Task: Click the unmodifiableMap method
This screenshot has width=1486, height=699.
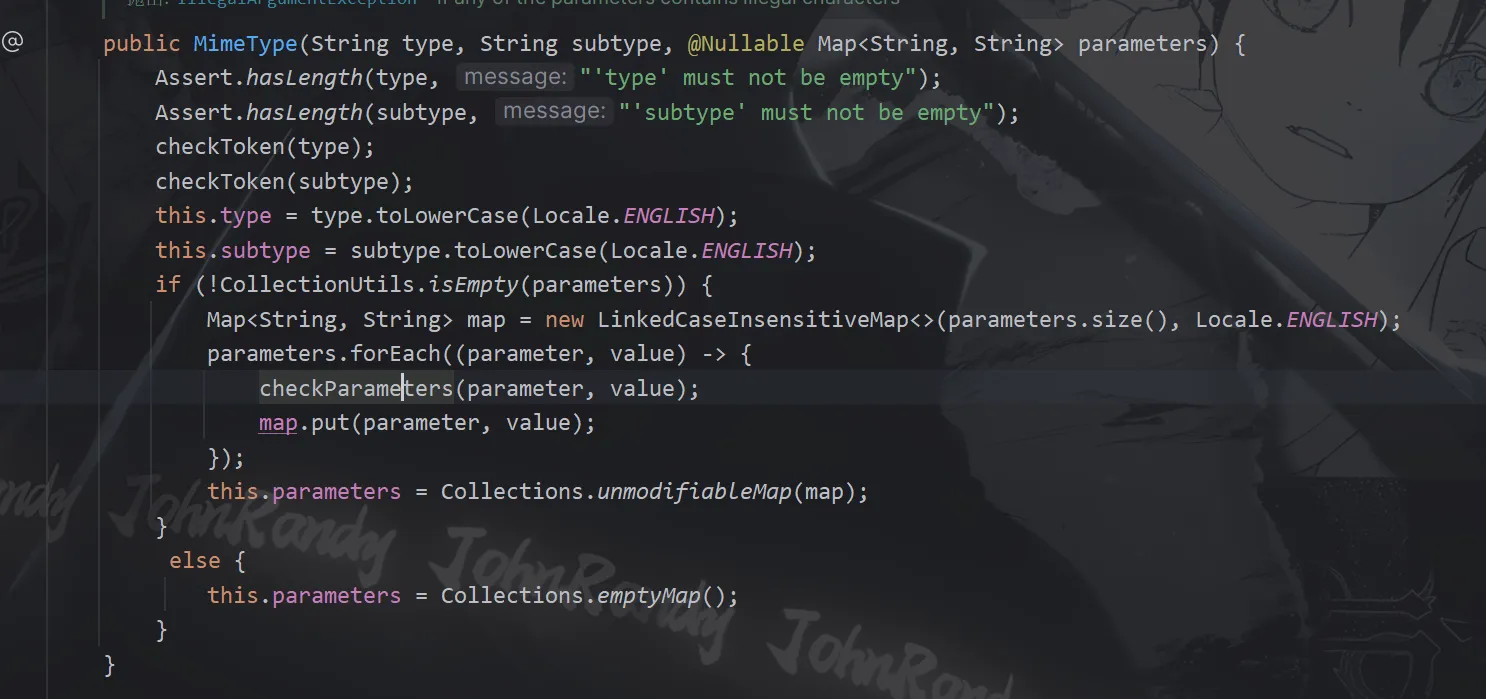Action: coord(695,492)
